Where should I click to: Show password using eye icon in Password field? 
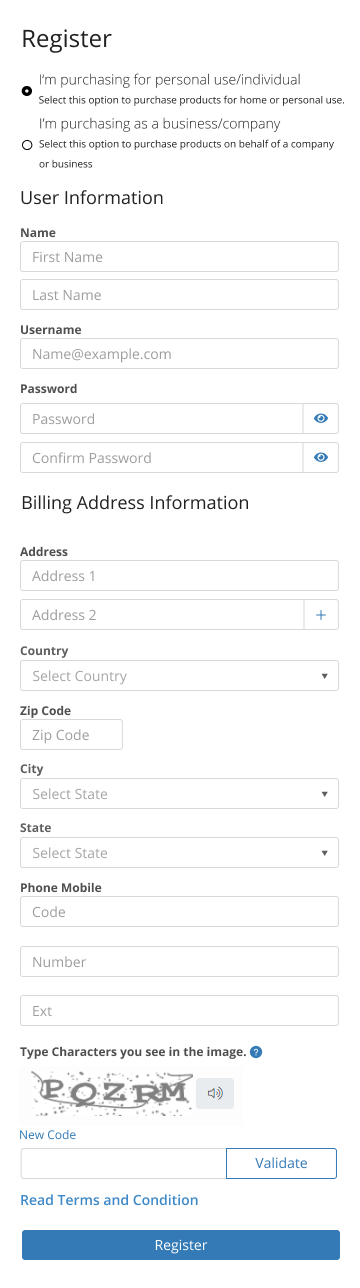[x=321, y=419]
